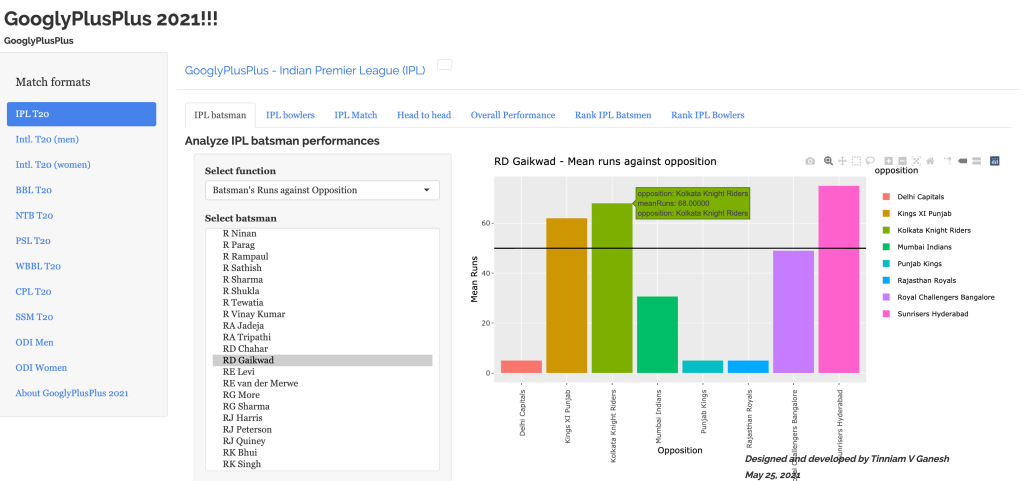Download the plot as PNG via camera icon

point(810,161)
